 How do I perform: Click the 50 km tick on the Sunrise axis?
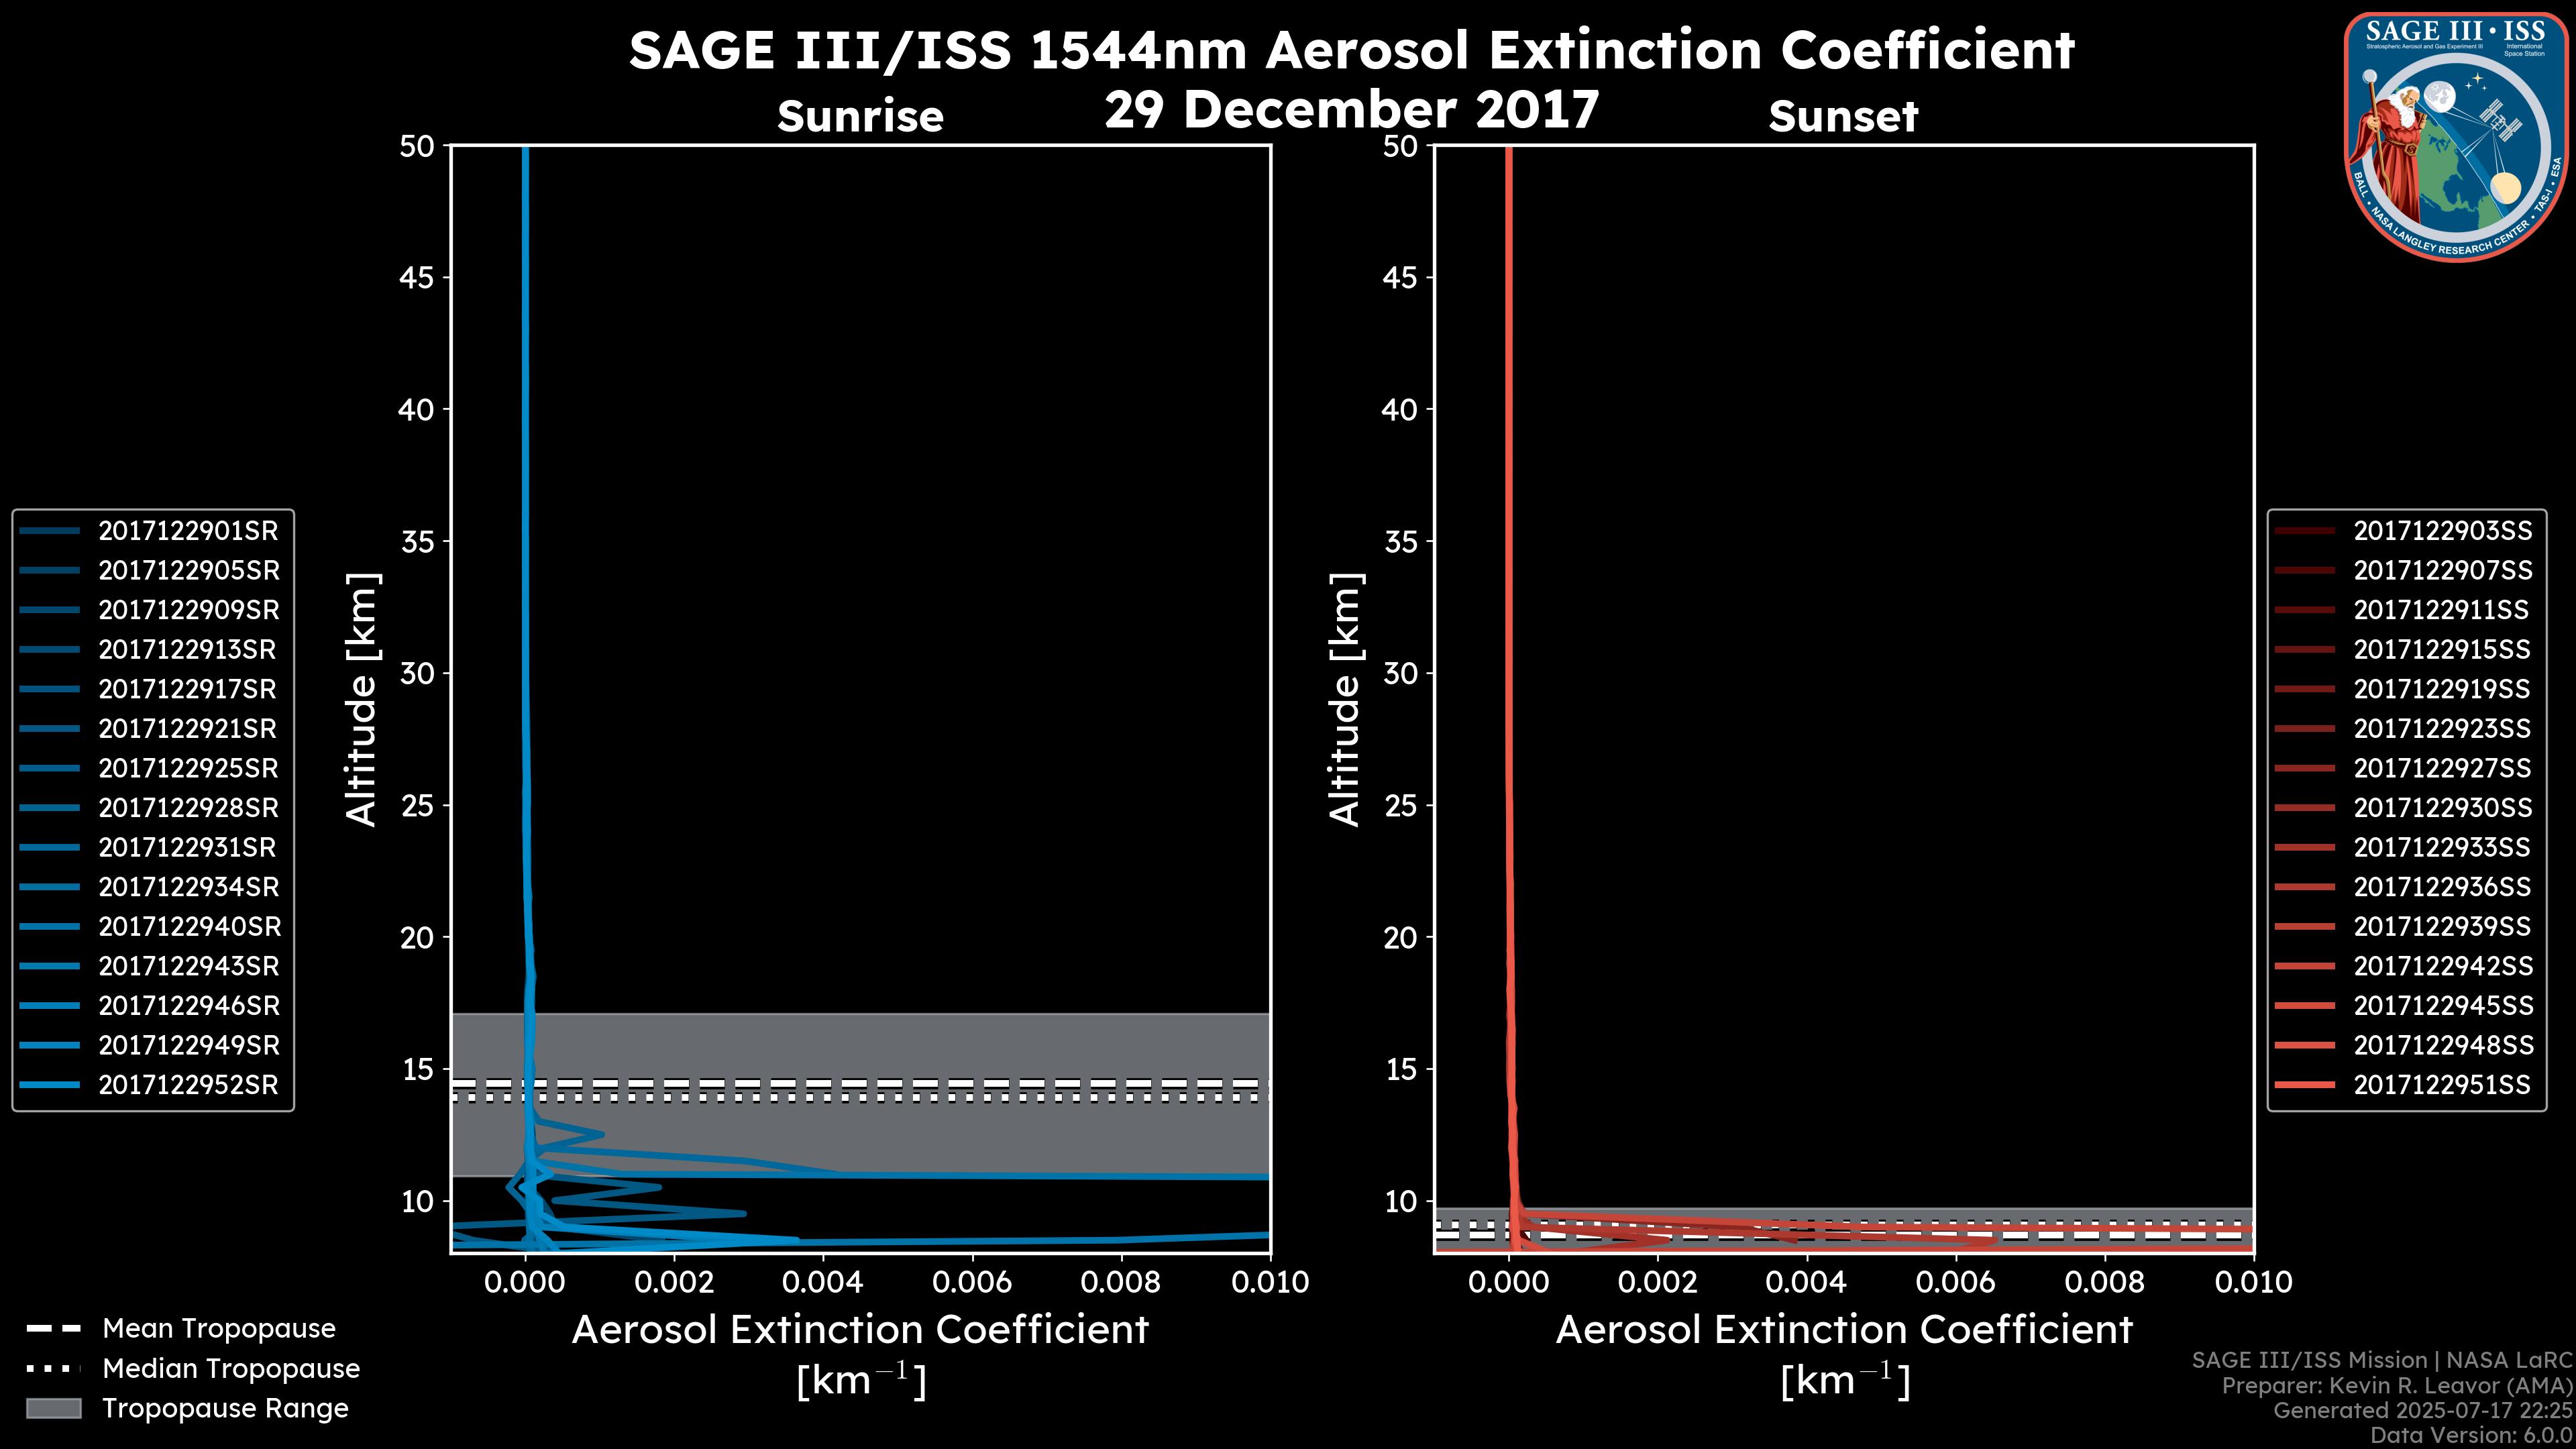[x=417, y=147]
